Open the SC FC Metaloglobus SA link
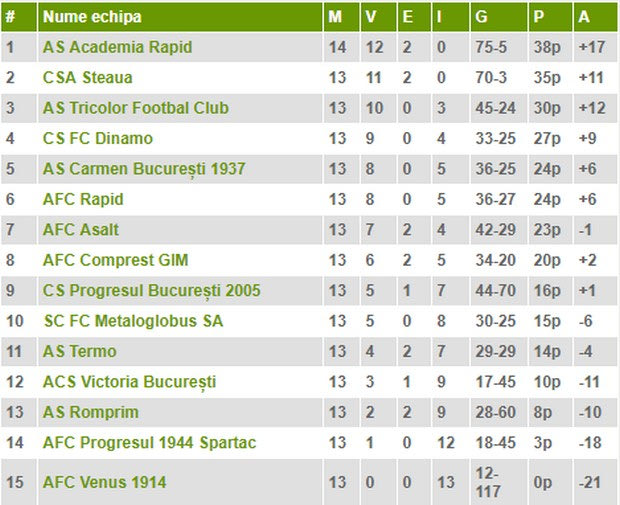 (134, 321)
